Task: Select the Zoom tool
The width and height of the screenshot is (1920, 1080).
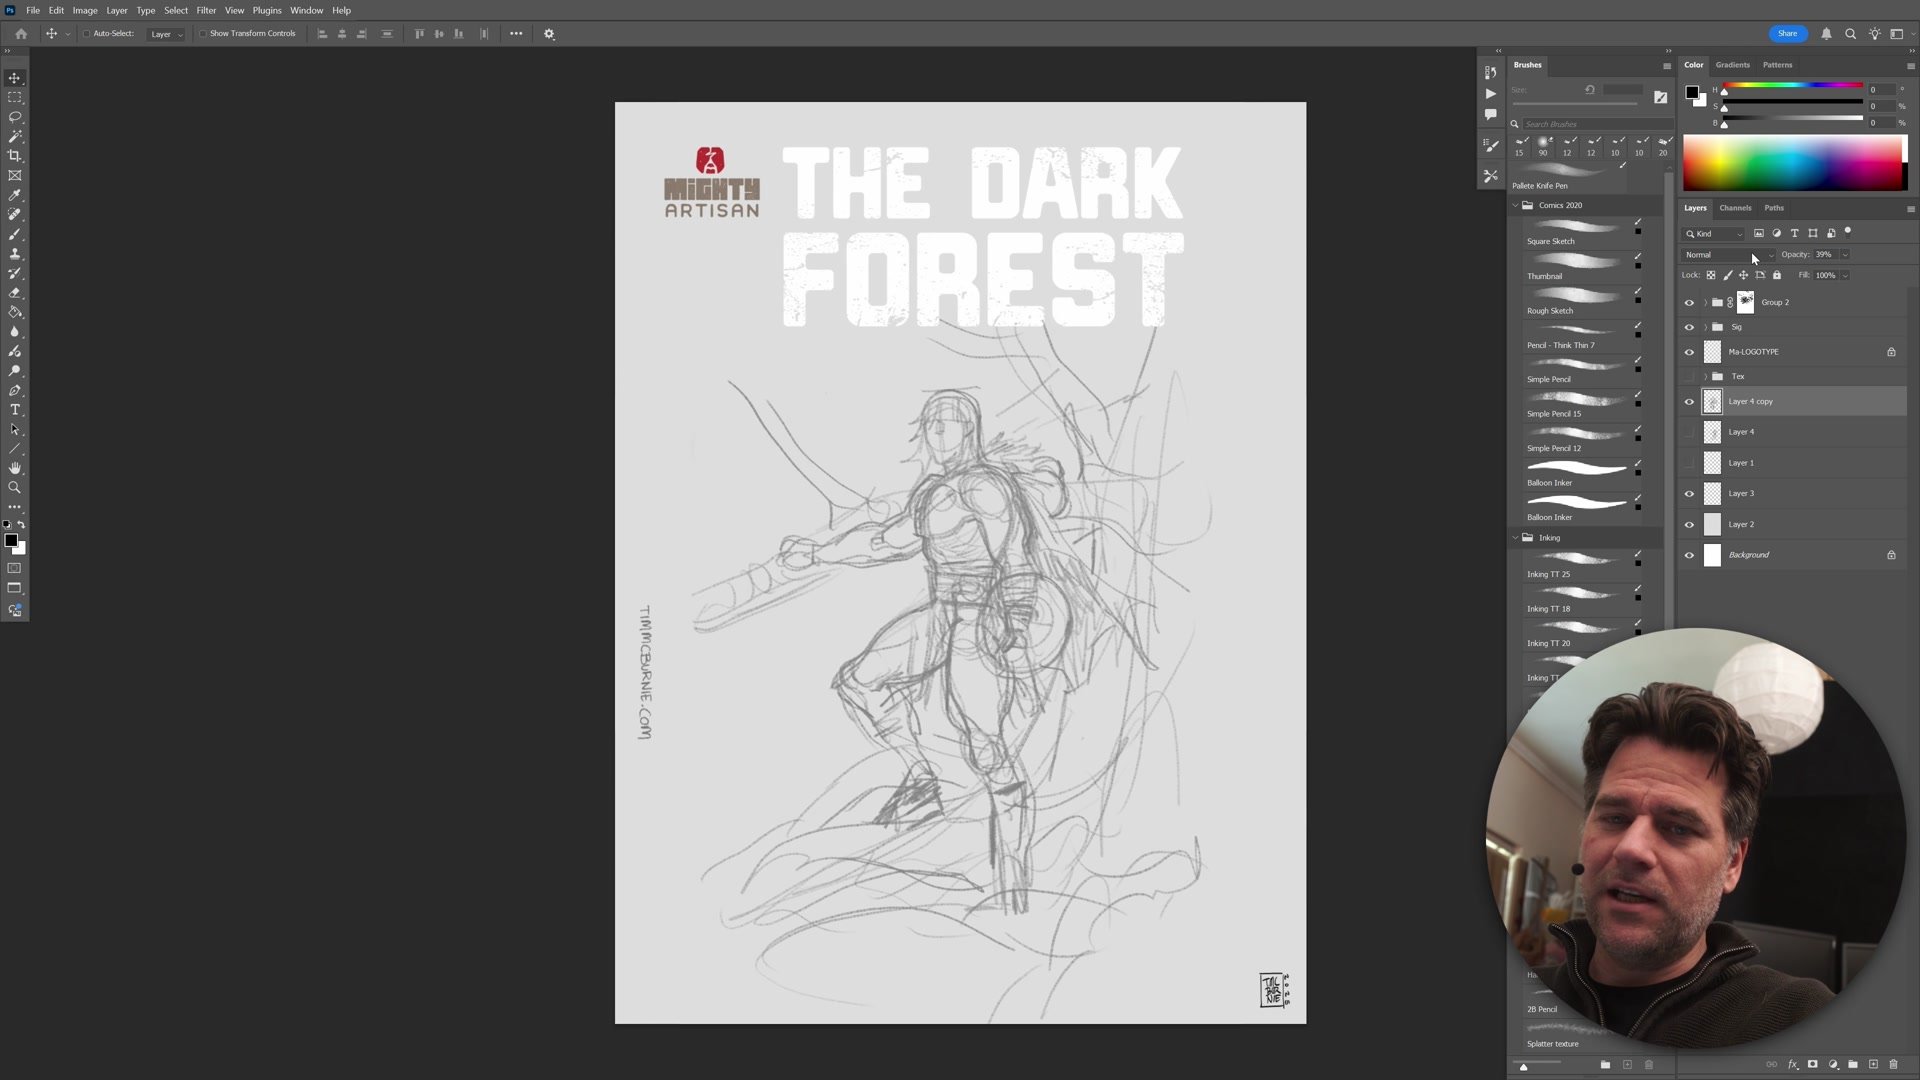Action: tap(15, 488)
